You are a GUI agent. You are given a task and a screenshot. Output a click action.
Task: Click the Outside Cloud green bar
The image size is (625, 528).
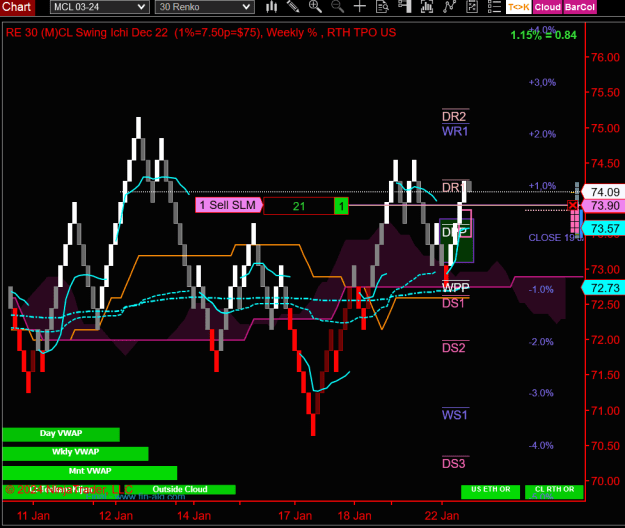click(x=180, y=489)
